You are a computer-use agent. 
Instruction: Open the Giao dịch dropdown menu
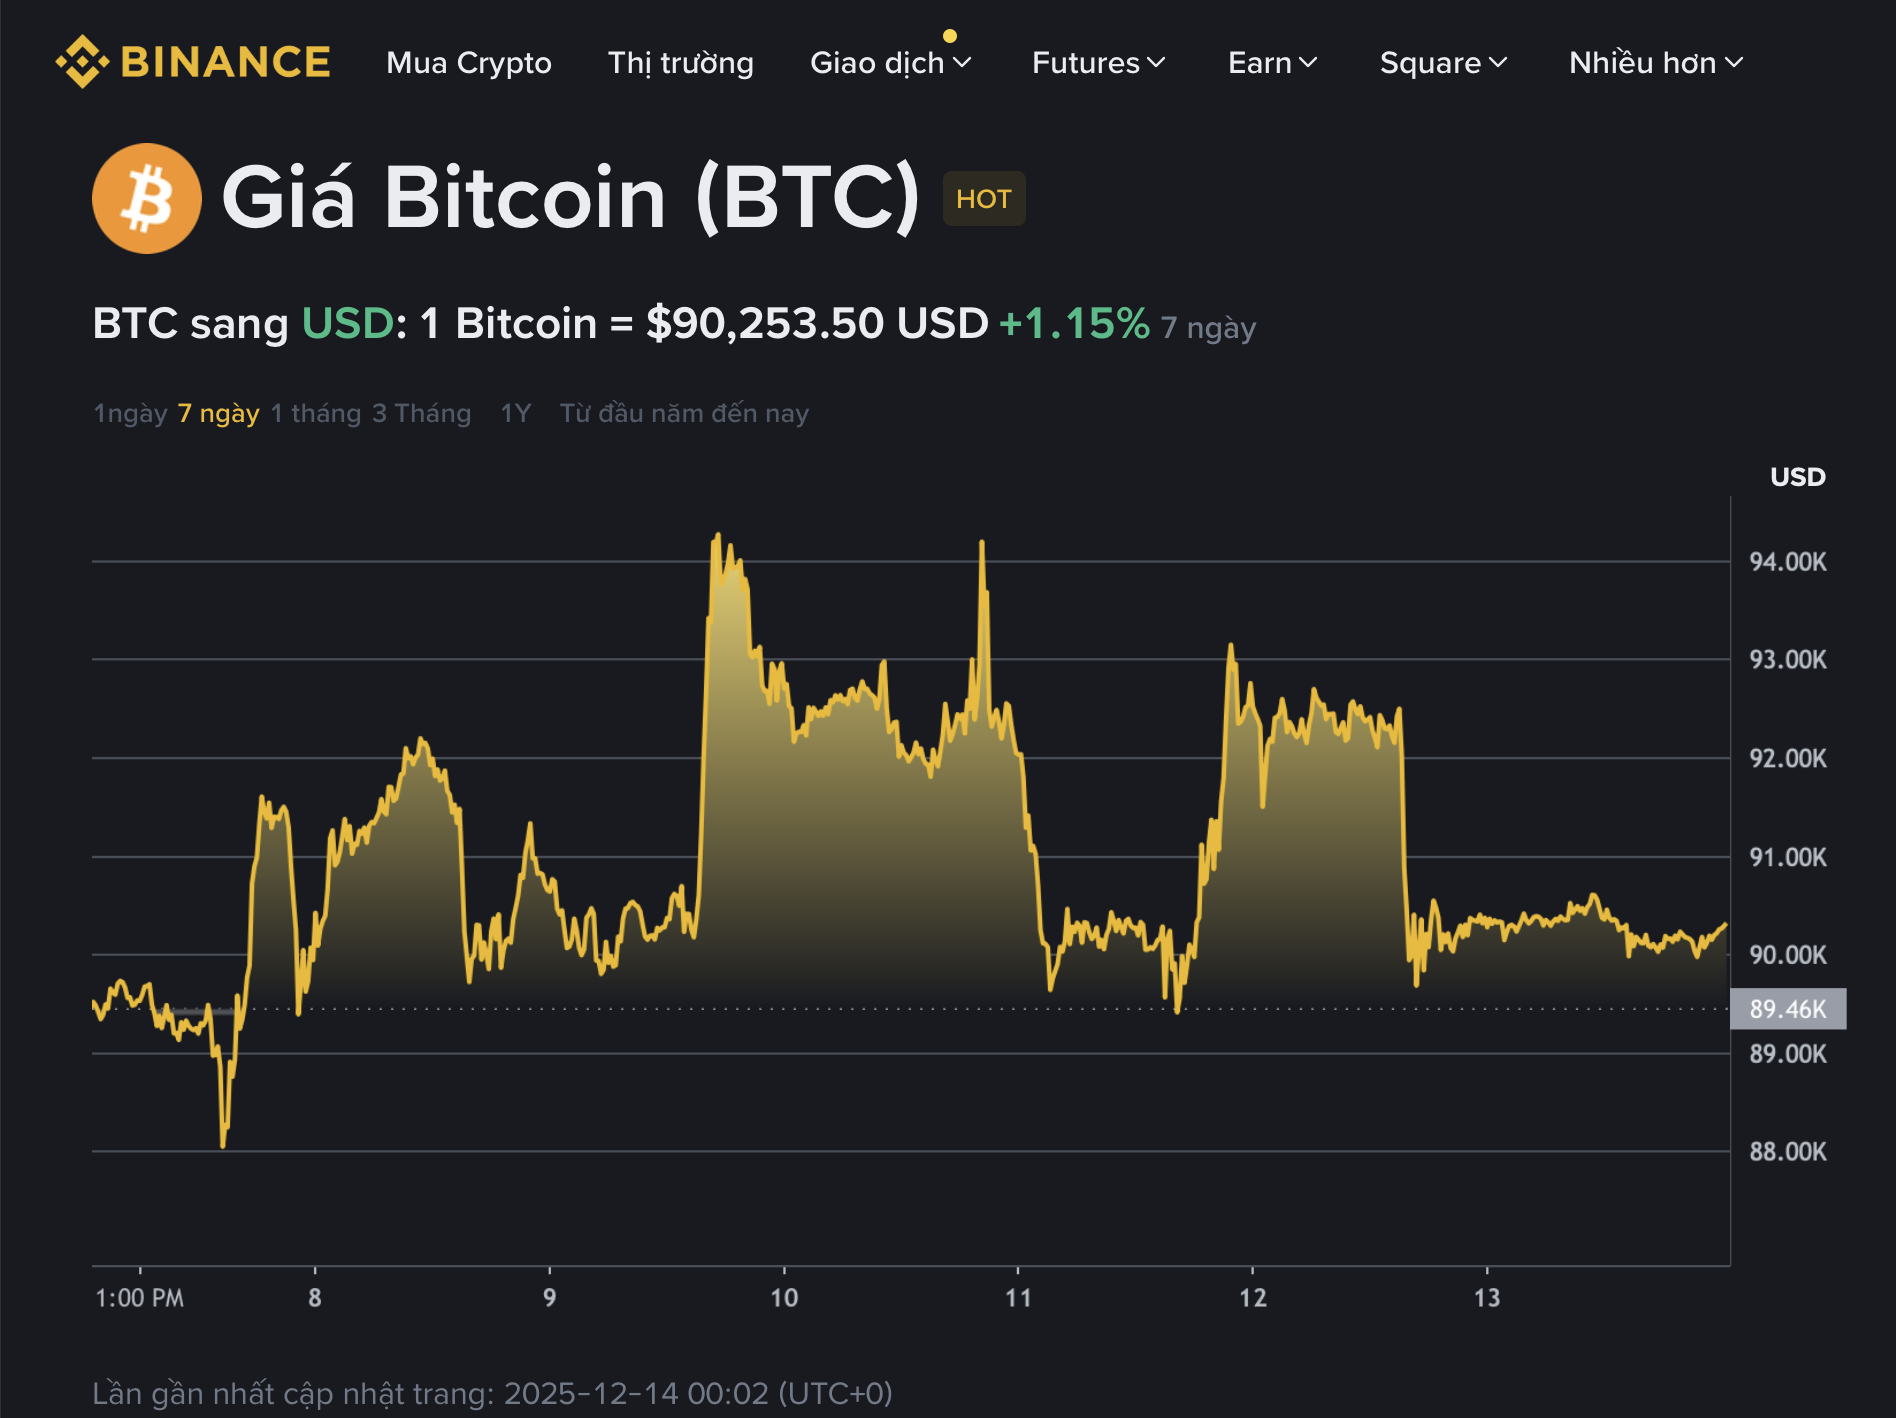(x=891, y=63)
